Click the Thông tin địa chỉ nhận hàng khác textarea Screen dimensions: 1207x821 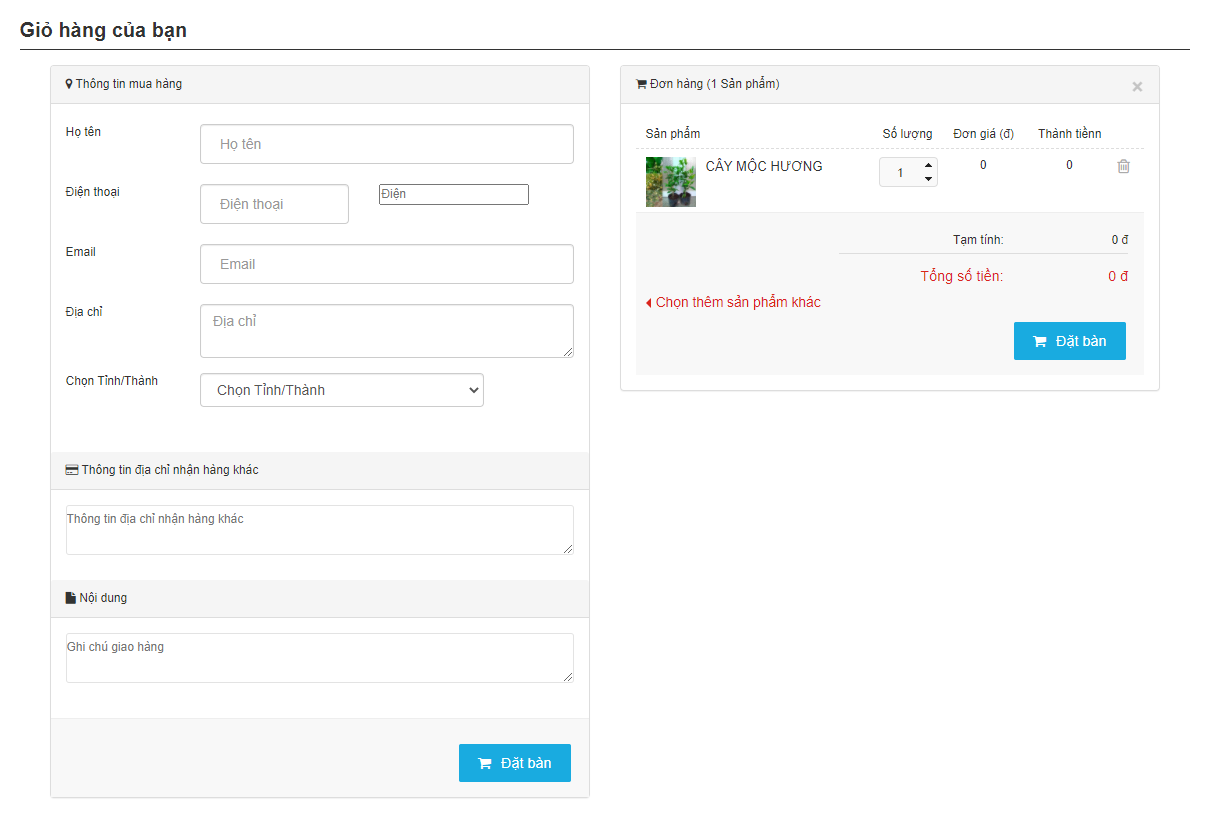pyautogui.click(x=319, y=530)
